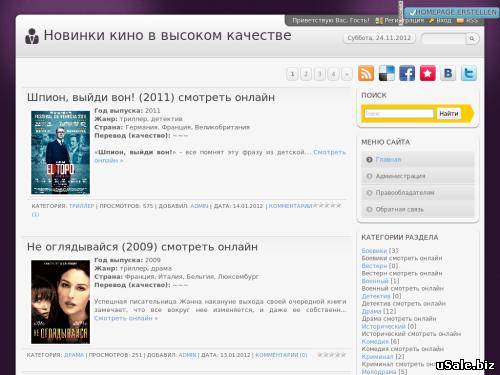Open Криминал category in sidebar

pos(377,357)
